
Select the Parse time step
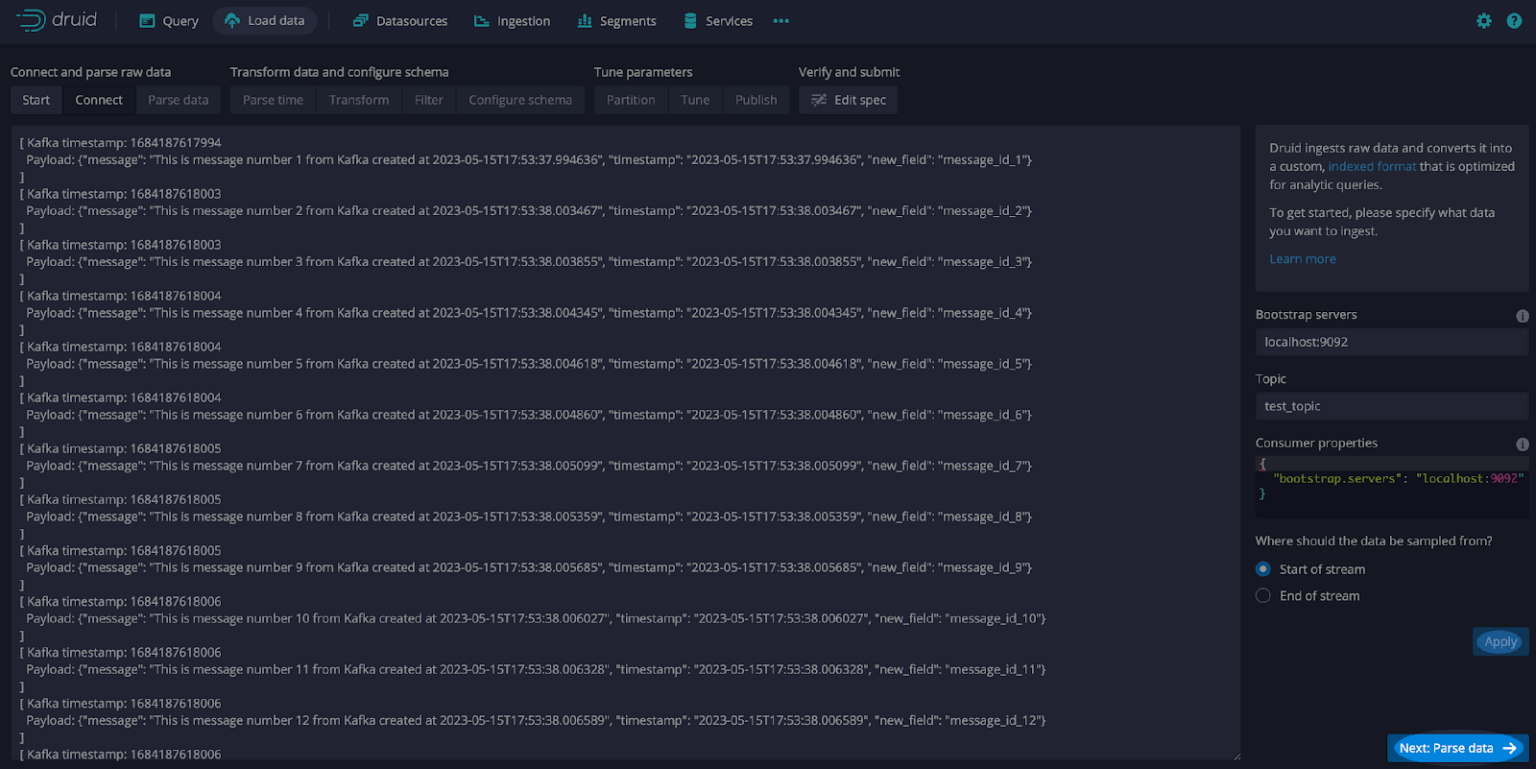pos(273,100)
